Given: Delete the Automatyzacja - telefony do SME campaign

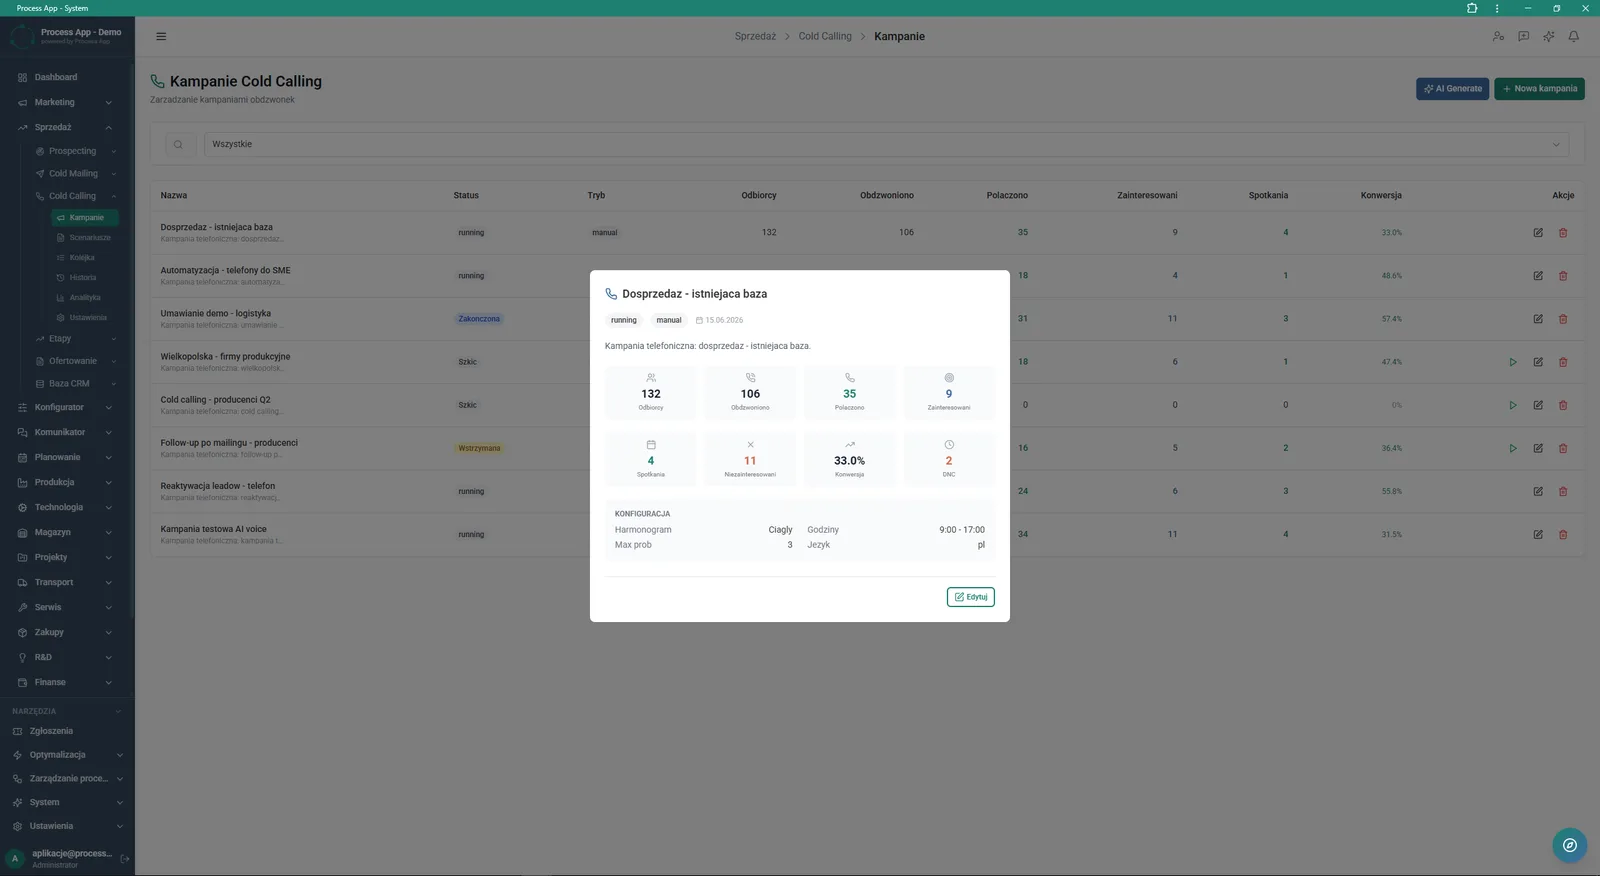Looking at the screenshot, I should click(1563, 275).
